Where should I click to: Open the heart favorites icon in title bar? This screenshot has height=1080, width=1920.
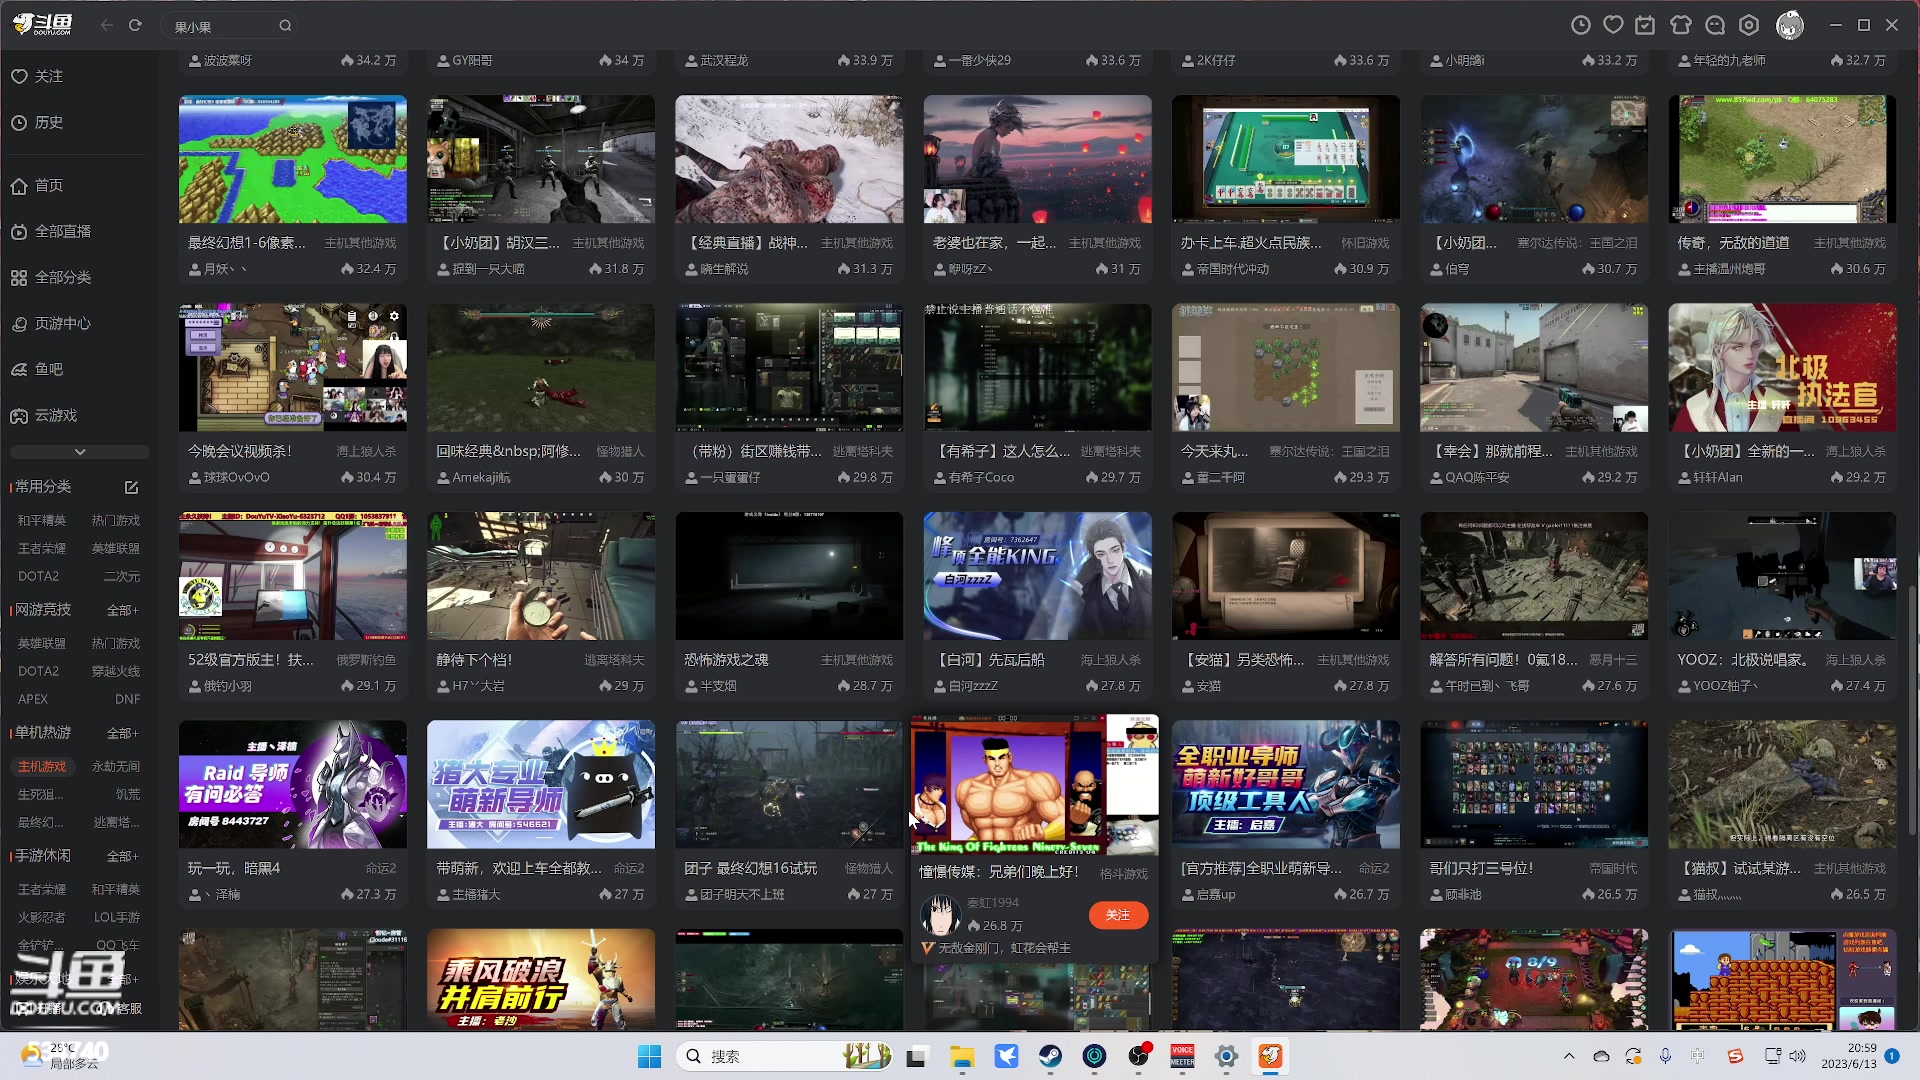(x=1613, y=26)
